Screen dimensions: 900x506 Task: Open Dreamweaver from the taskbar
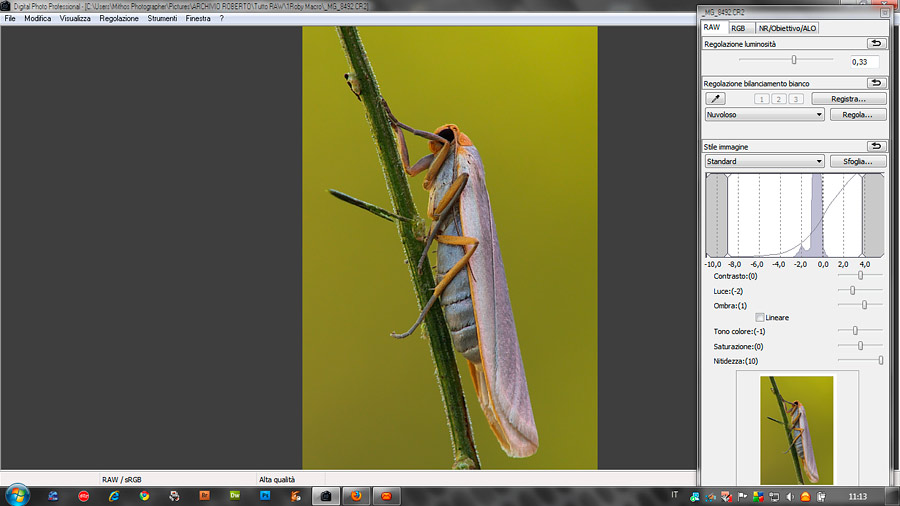pos(235,496)
